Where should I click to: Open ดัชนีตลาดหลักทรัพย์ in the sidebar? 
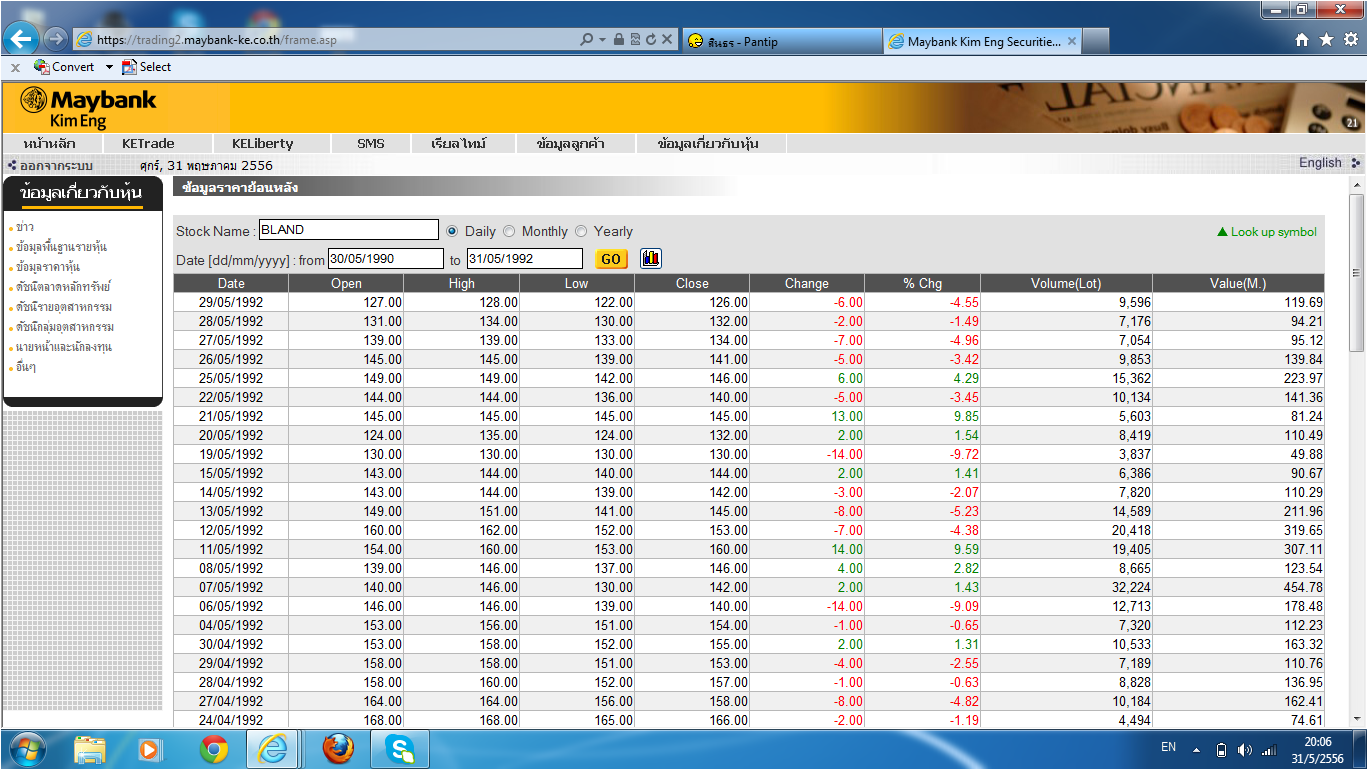point(63,287)
